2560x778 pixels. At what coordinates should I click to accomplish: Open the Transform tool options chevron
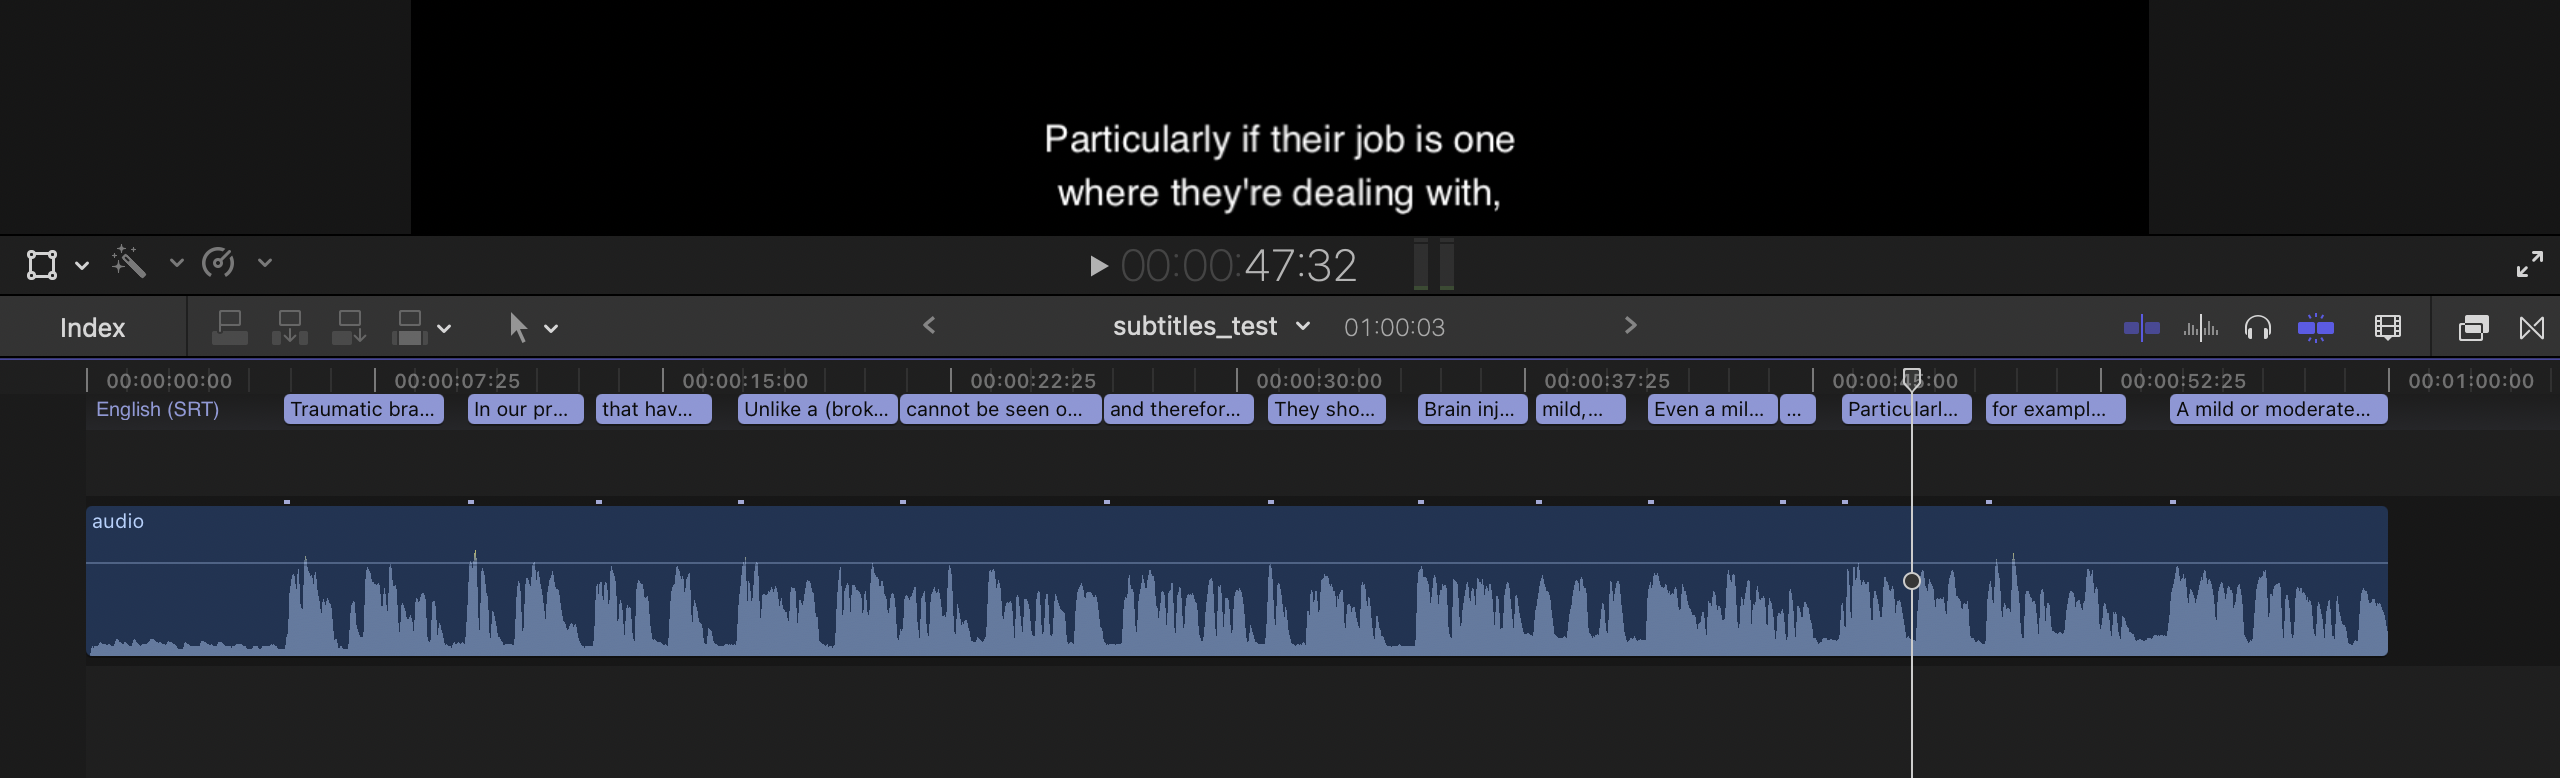[82, 265]
